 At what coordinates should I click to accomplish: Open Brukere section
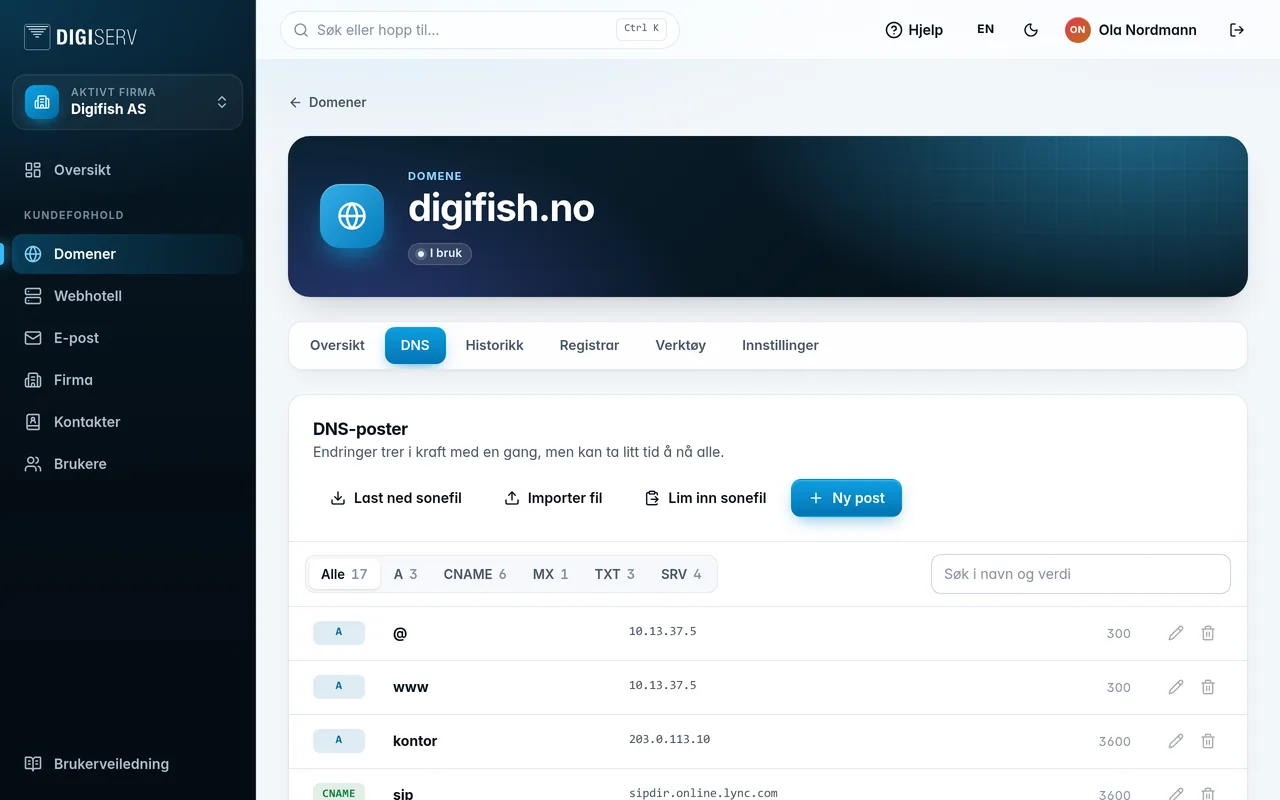point(127,464)
